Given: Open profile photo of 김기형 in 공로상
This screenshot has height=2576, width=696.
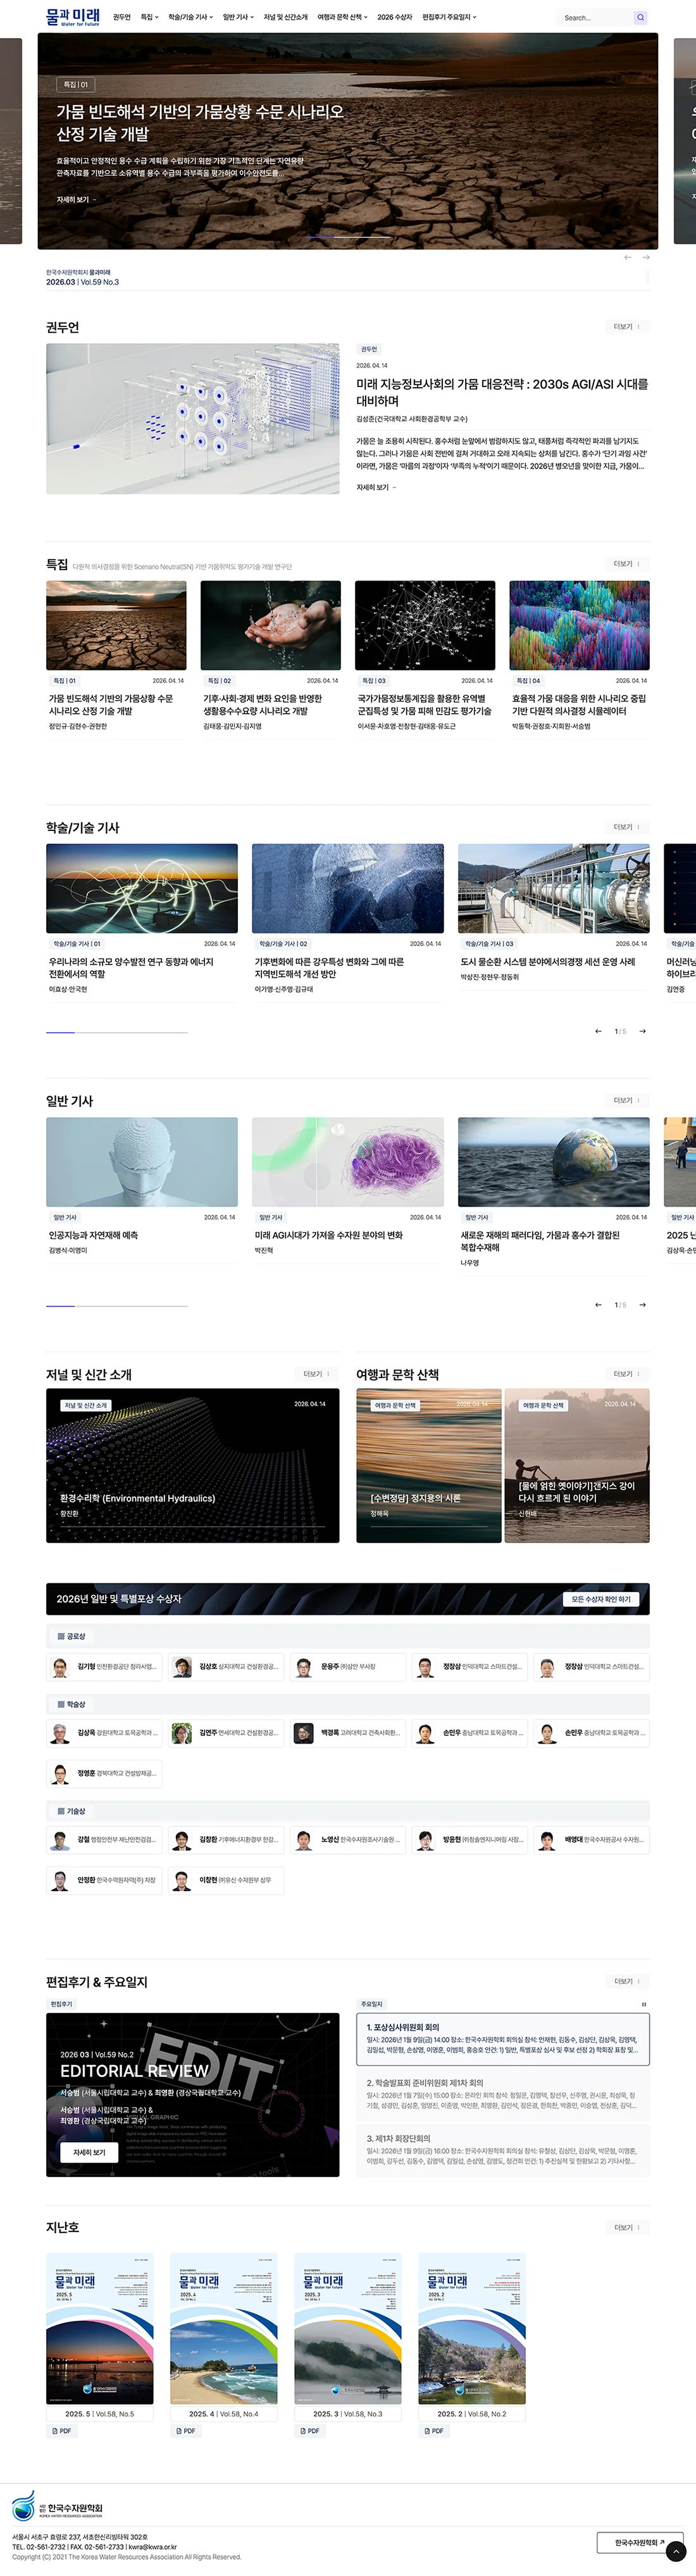Looking at the screenshot, I should [x=60, y=1667].
